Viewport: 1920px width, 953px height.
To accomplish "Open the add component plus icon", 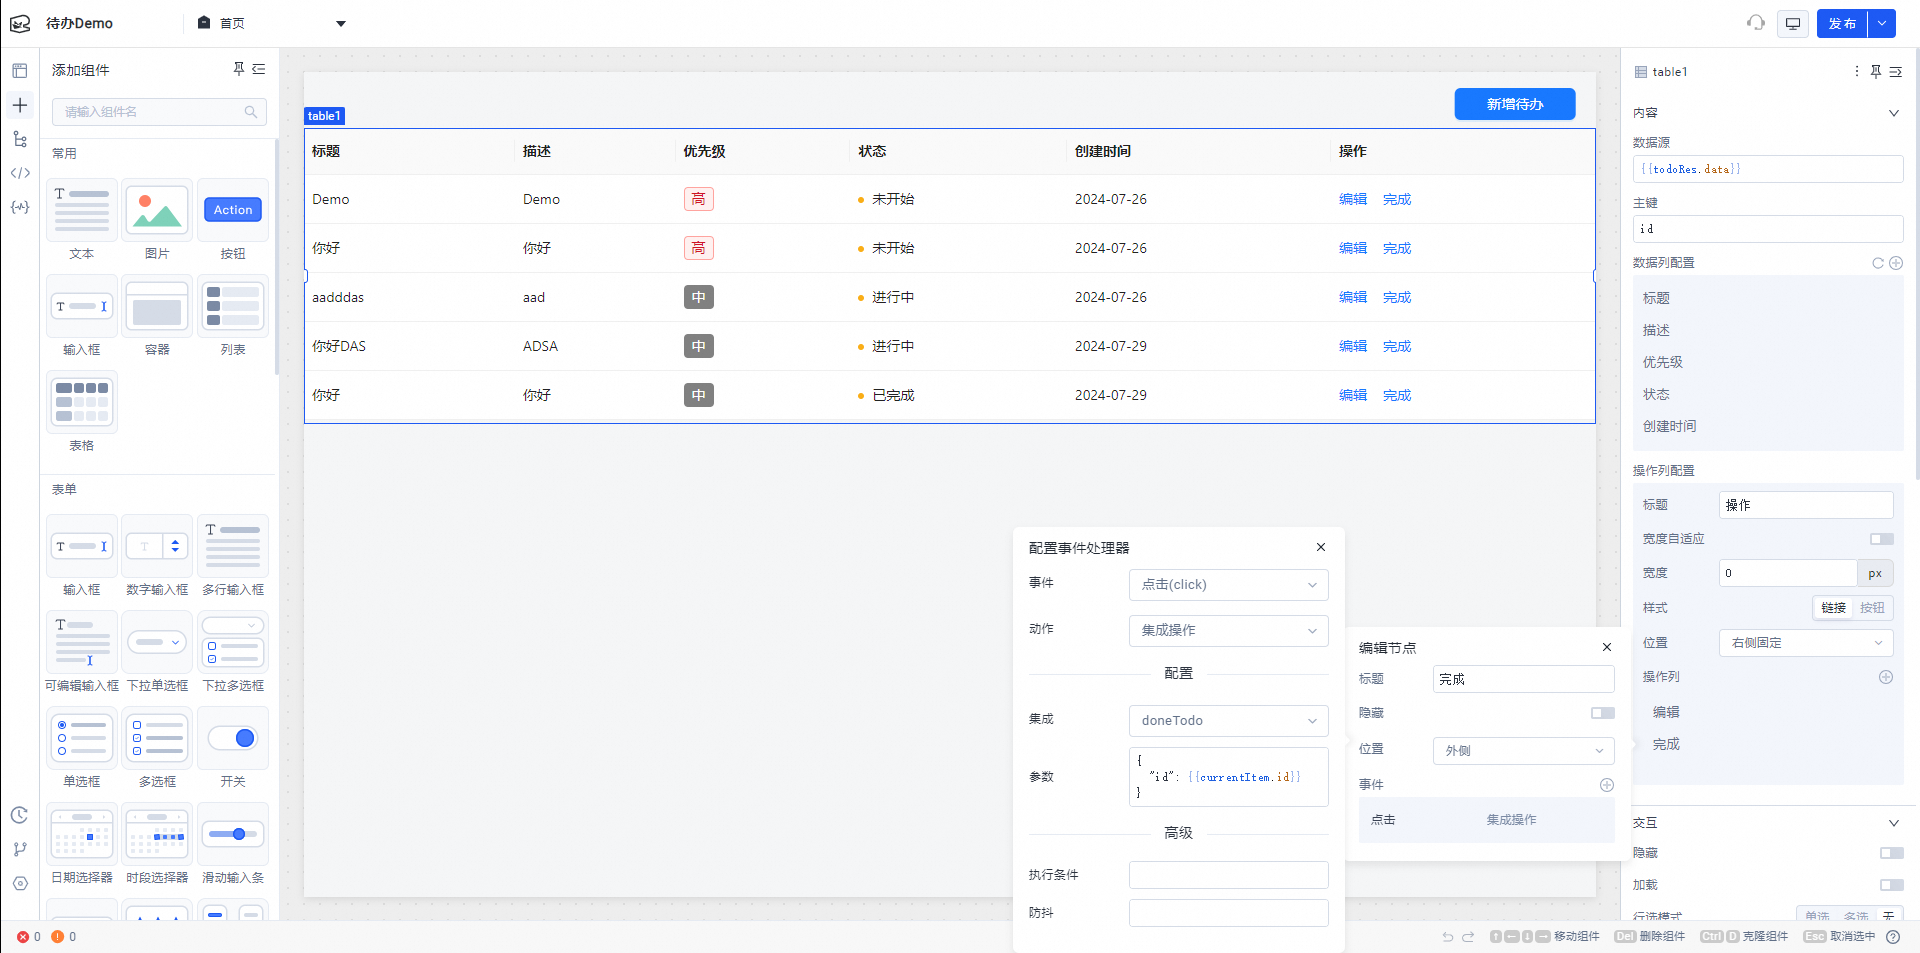I will tap(20, 105).
